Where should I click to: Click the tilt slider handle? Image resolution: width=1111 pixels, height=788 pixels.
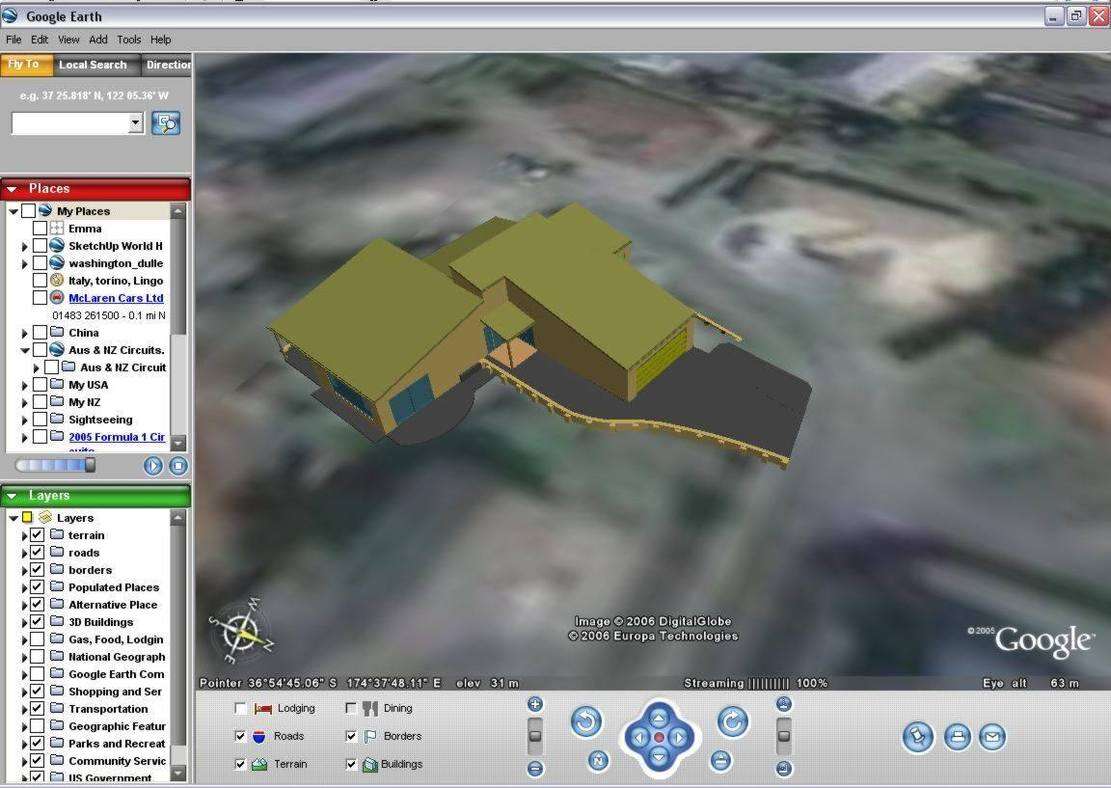click(784, 736)
